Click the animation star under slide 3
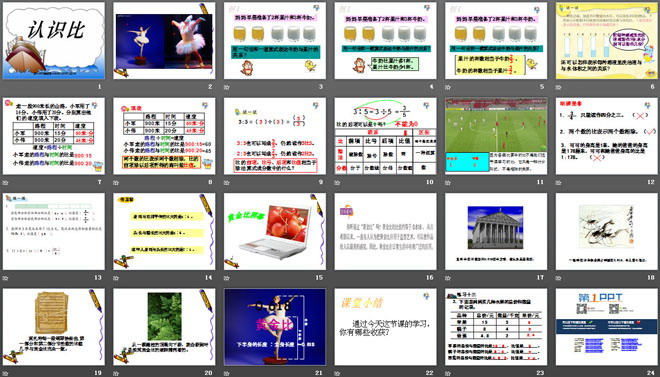Screen dimensions: 660x377 (227, 88)
